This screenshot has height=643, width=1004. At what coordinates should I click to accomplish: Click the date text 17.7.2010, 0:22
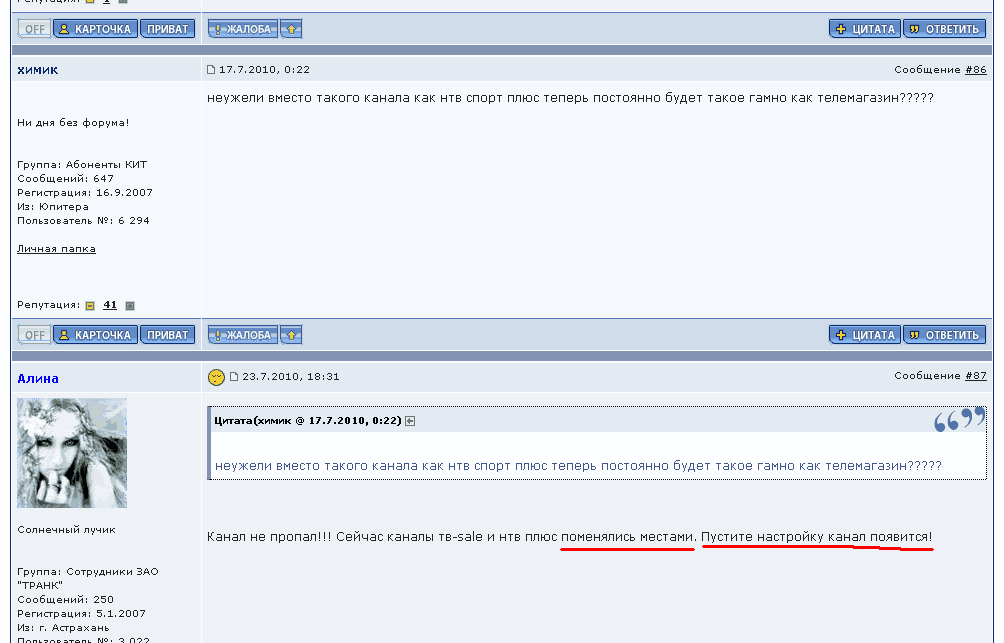(x=264, y=69)
